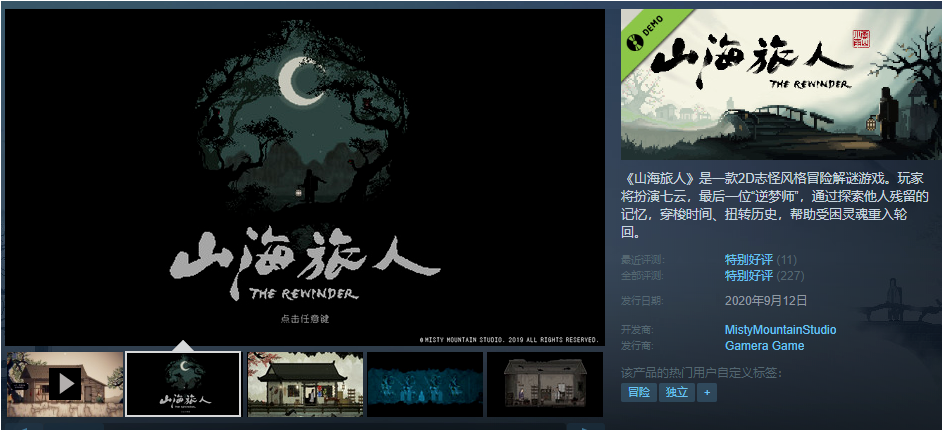Click the 最近评测 label
The image size is (942, 430).
(642, 260)
